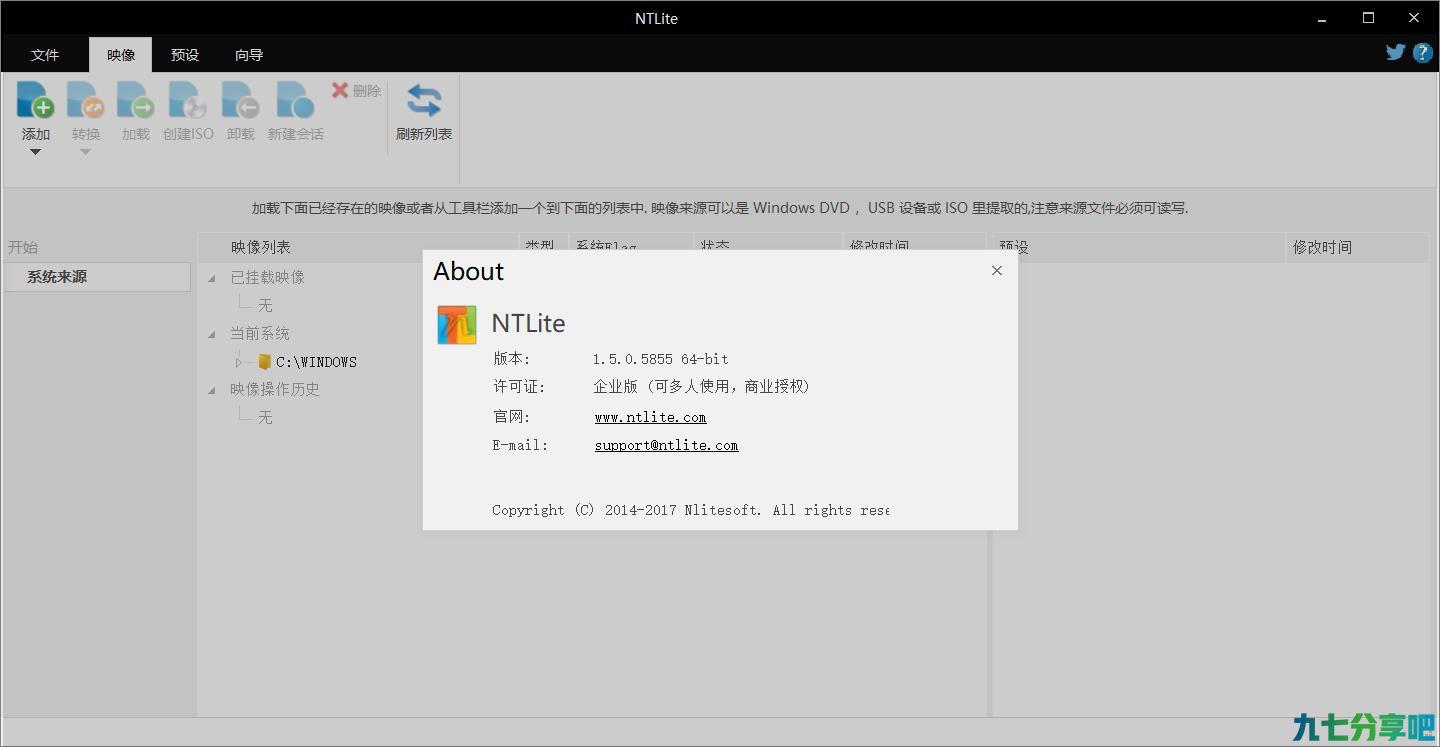Click the 转换 (Convert) toolbar icon

pyautogui.click(x=86, y=100)
